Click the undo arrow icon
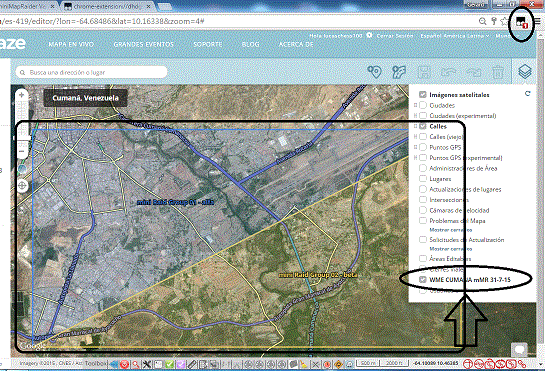Viewport: 545px width, 371px height. point(449,72)
